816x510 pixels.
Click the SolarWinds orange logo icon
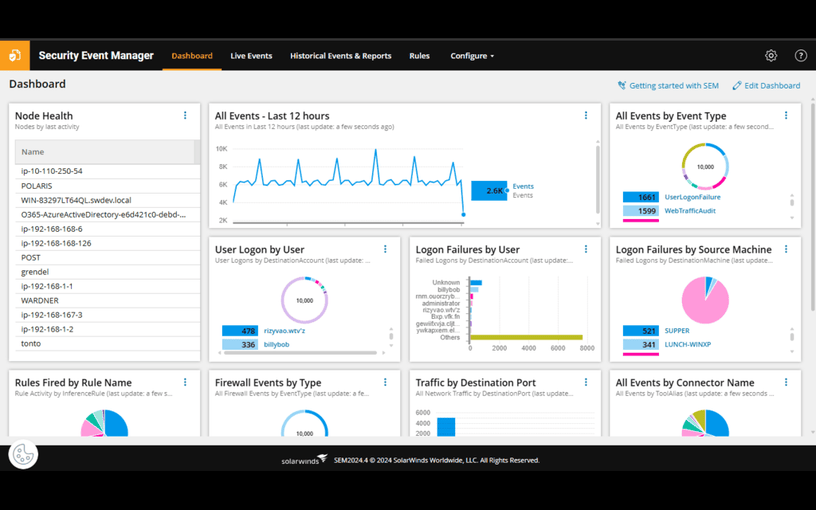click(x=15, y=55)
